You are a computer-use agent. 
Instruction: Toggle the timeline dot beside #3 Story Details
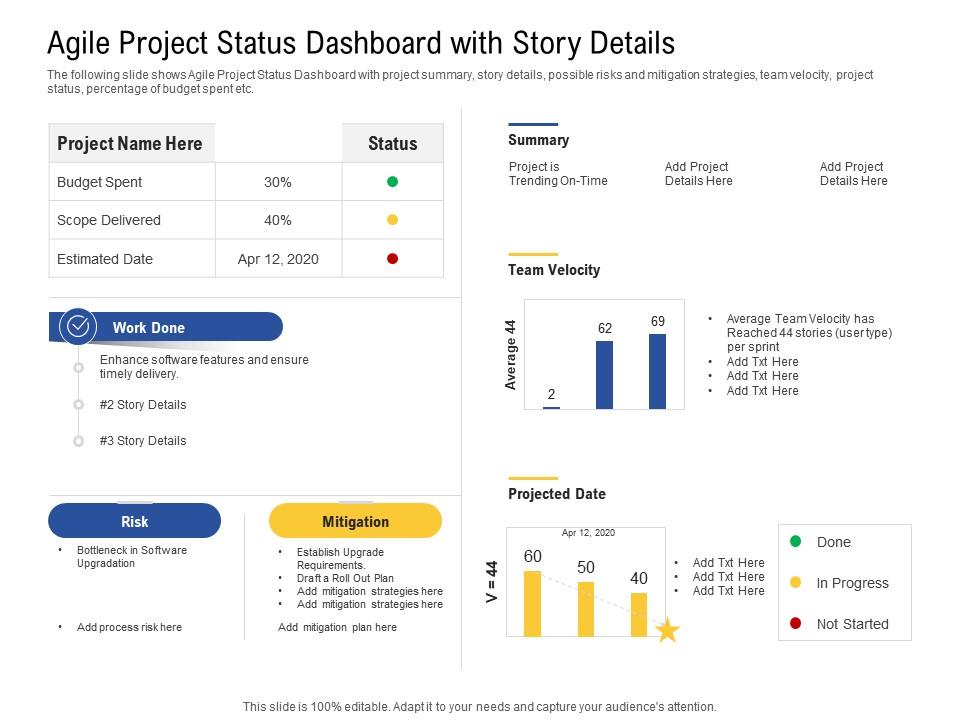point(78,440)
